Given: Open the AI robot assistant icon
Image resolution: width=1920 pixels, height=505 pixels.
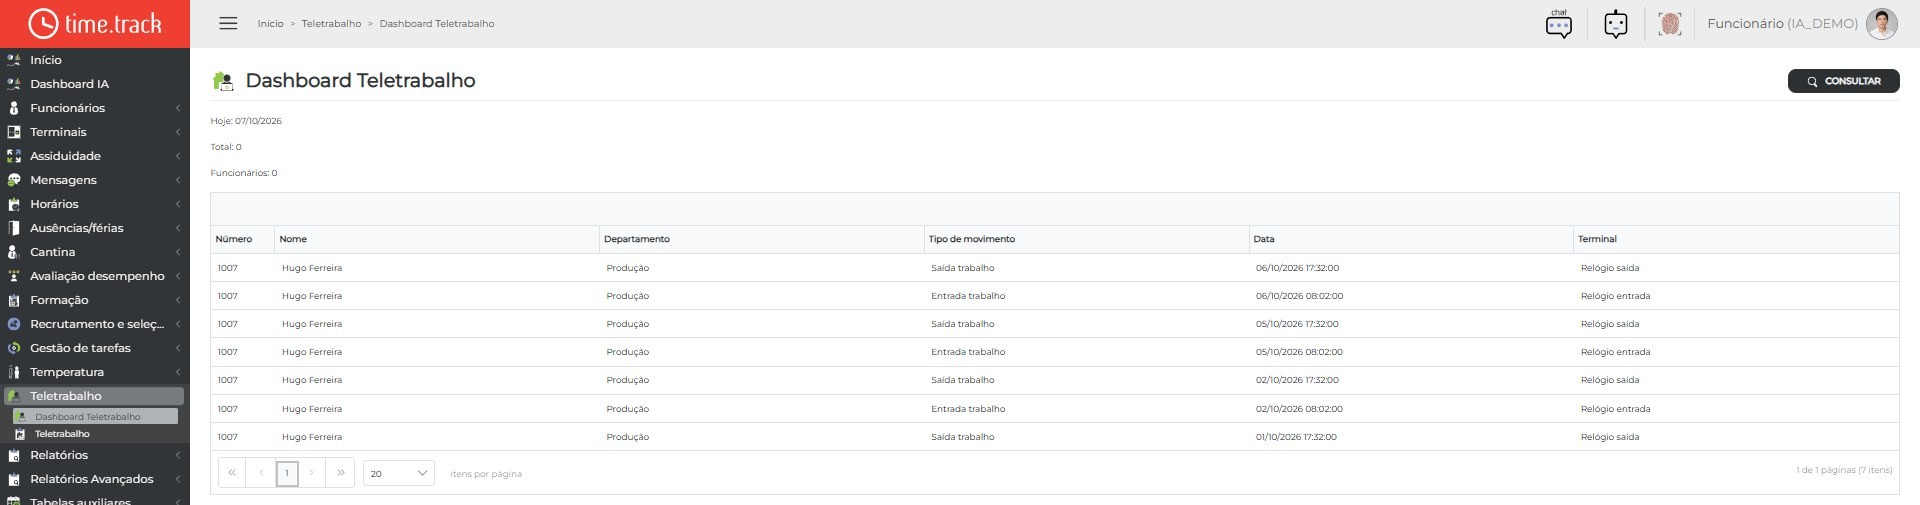Looking at the screenshot, I should tap(1616, 24).
